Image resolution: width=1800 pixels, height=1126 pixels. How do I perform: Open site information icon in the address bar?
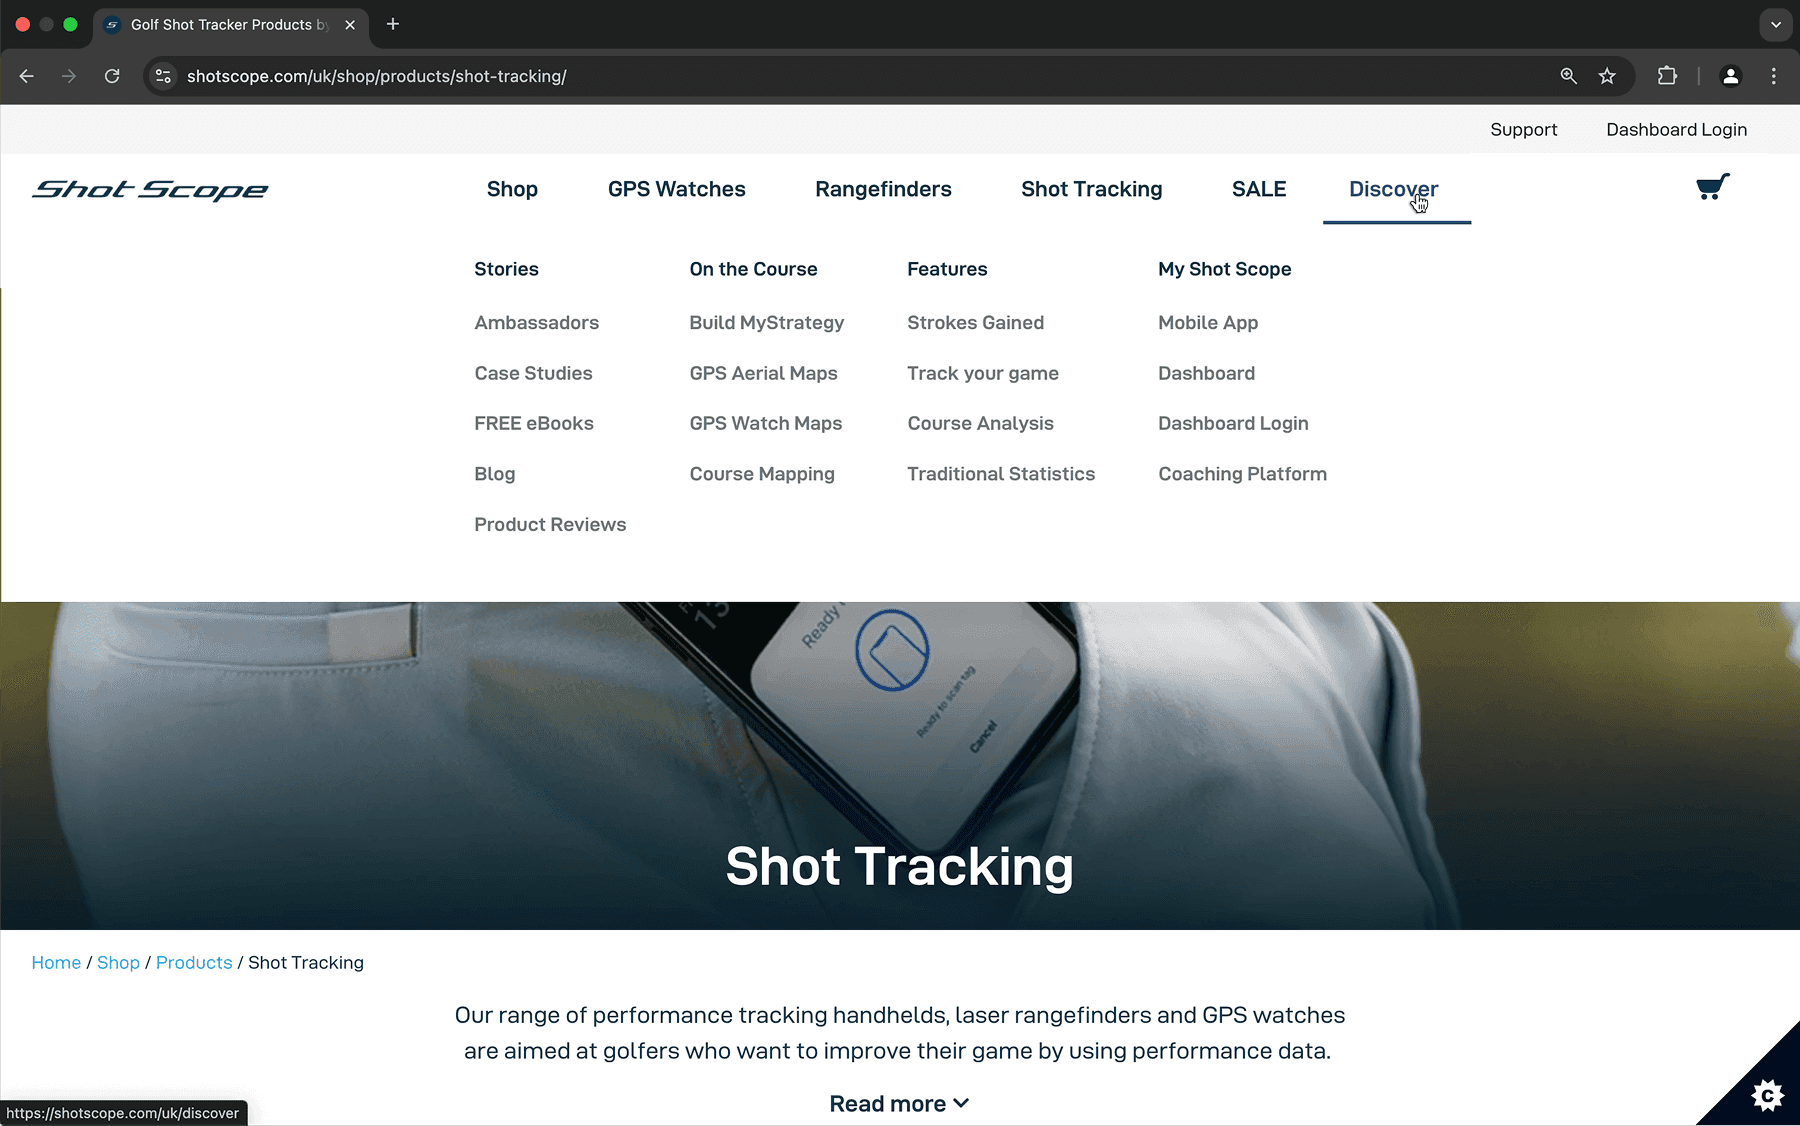[163, 76]
